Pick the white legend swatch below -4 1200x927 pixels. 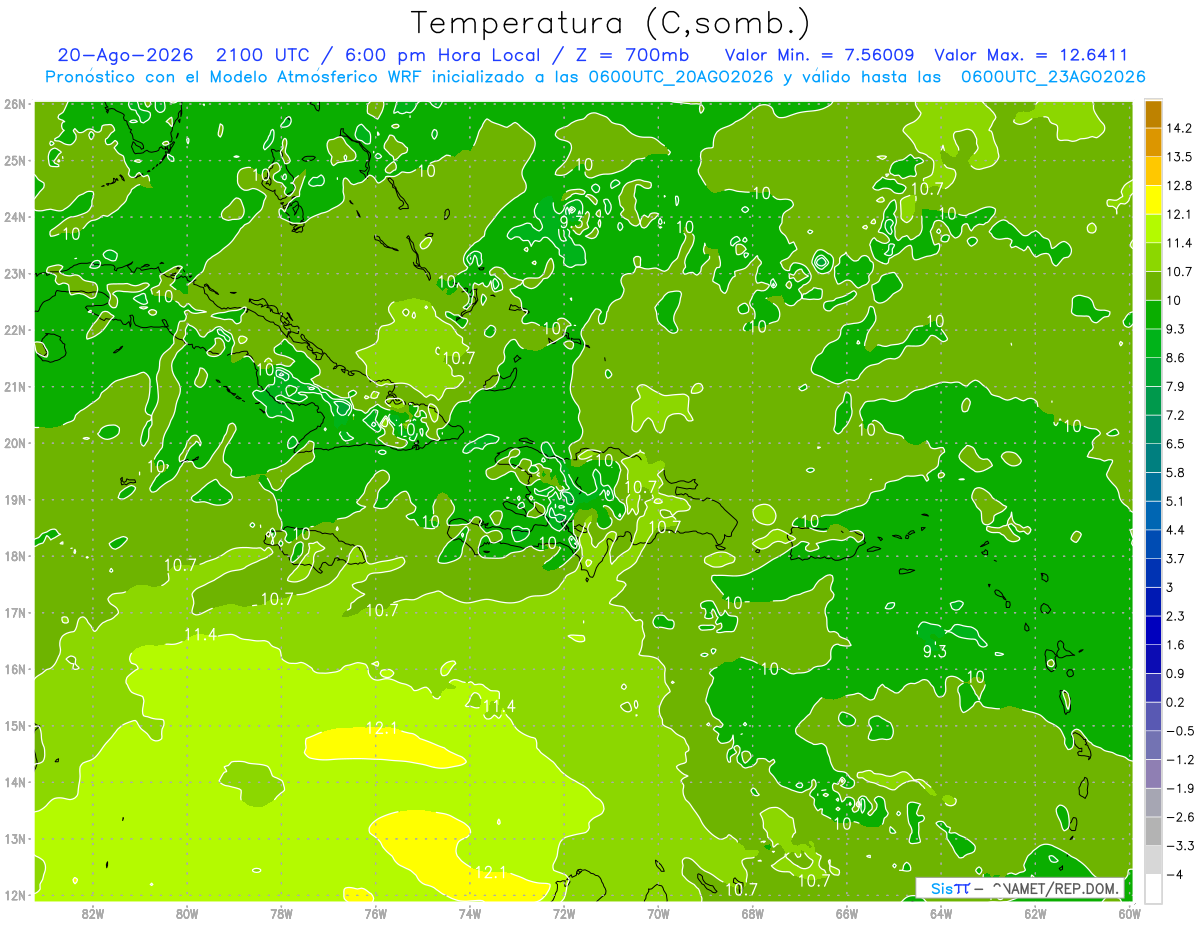tap(1152, 888)
